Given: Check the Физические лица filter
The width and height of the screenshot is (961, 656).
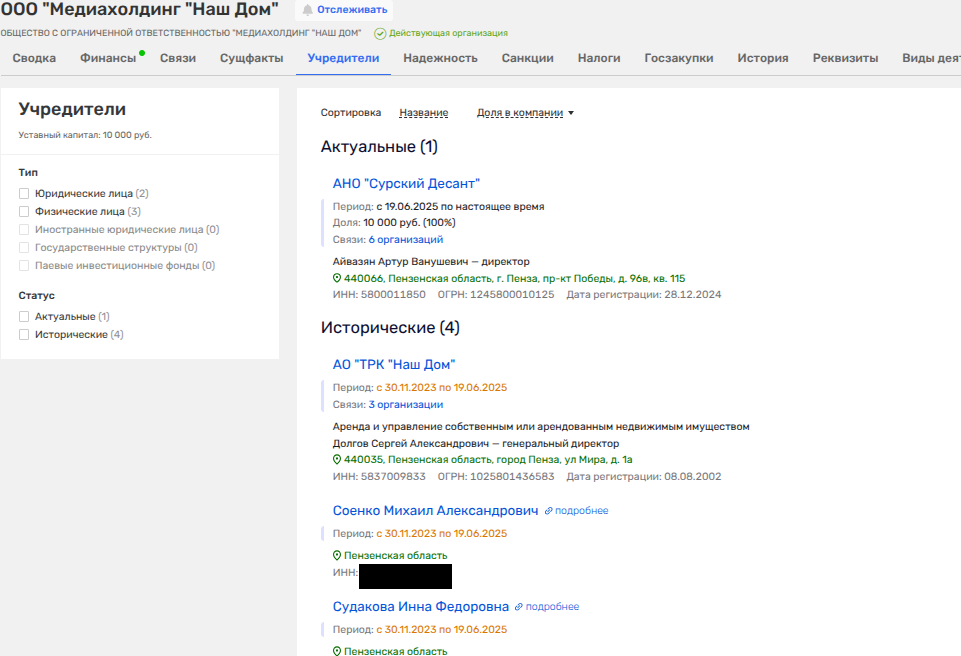Looking at the screenshot, I should (x=24, y=212).
